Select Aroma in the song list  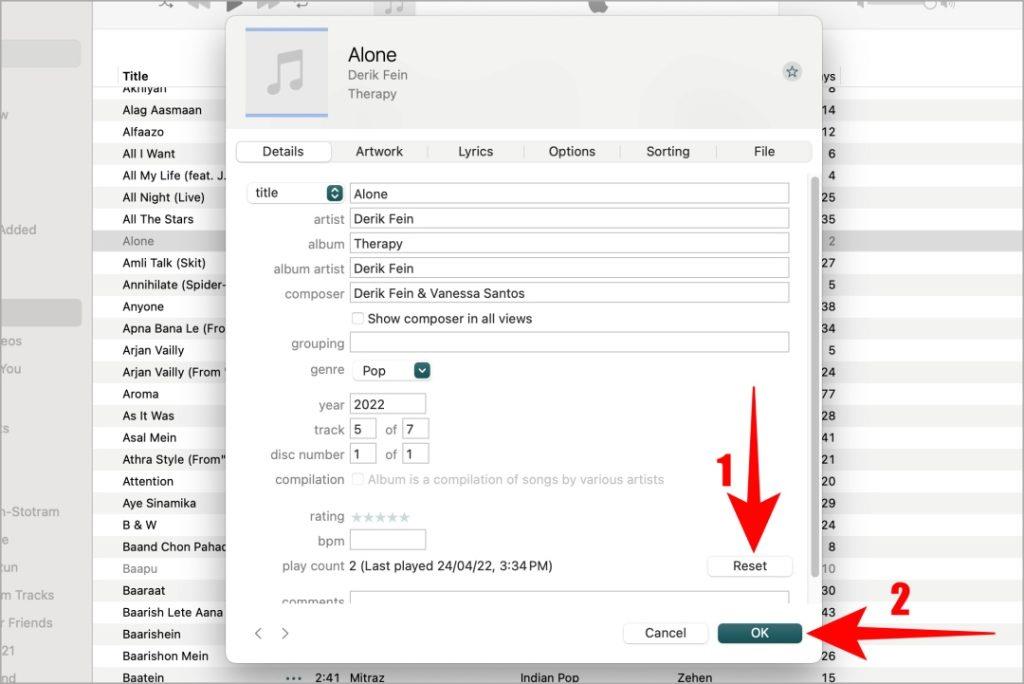[140, 394]
